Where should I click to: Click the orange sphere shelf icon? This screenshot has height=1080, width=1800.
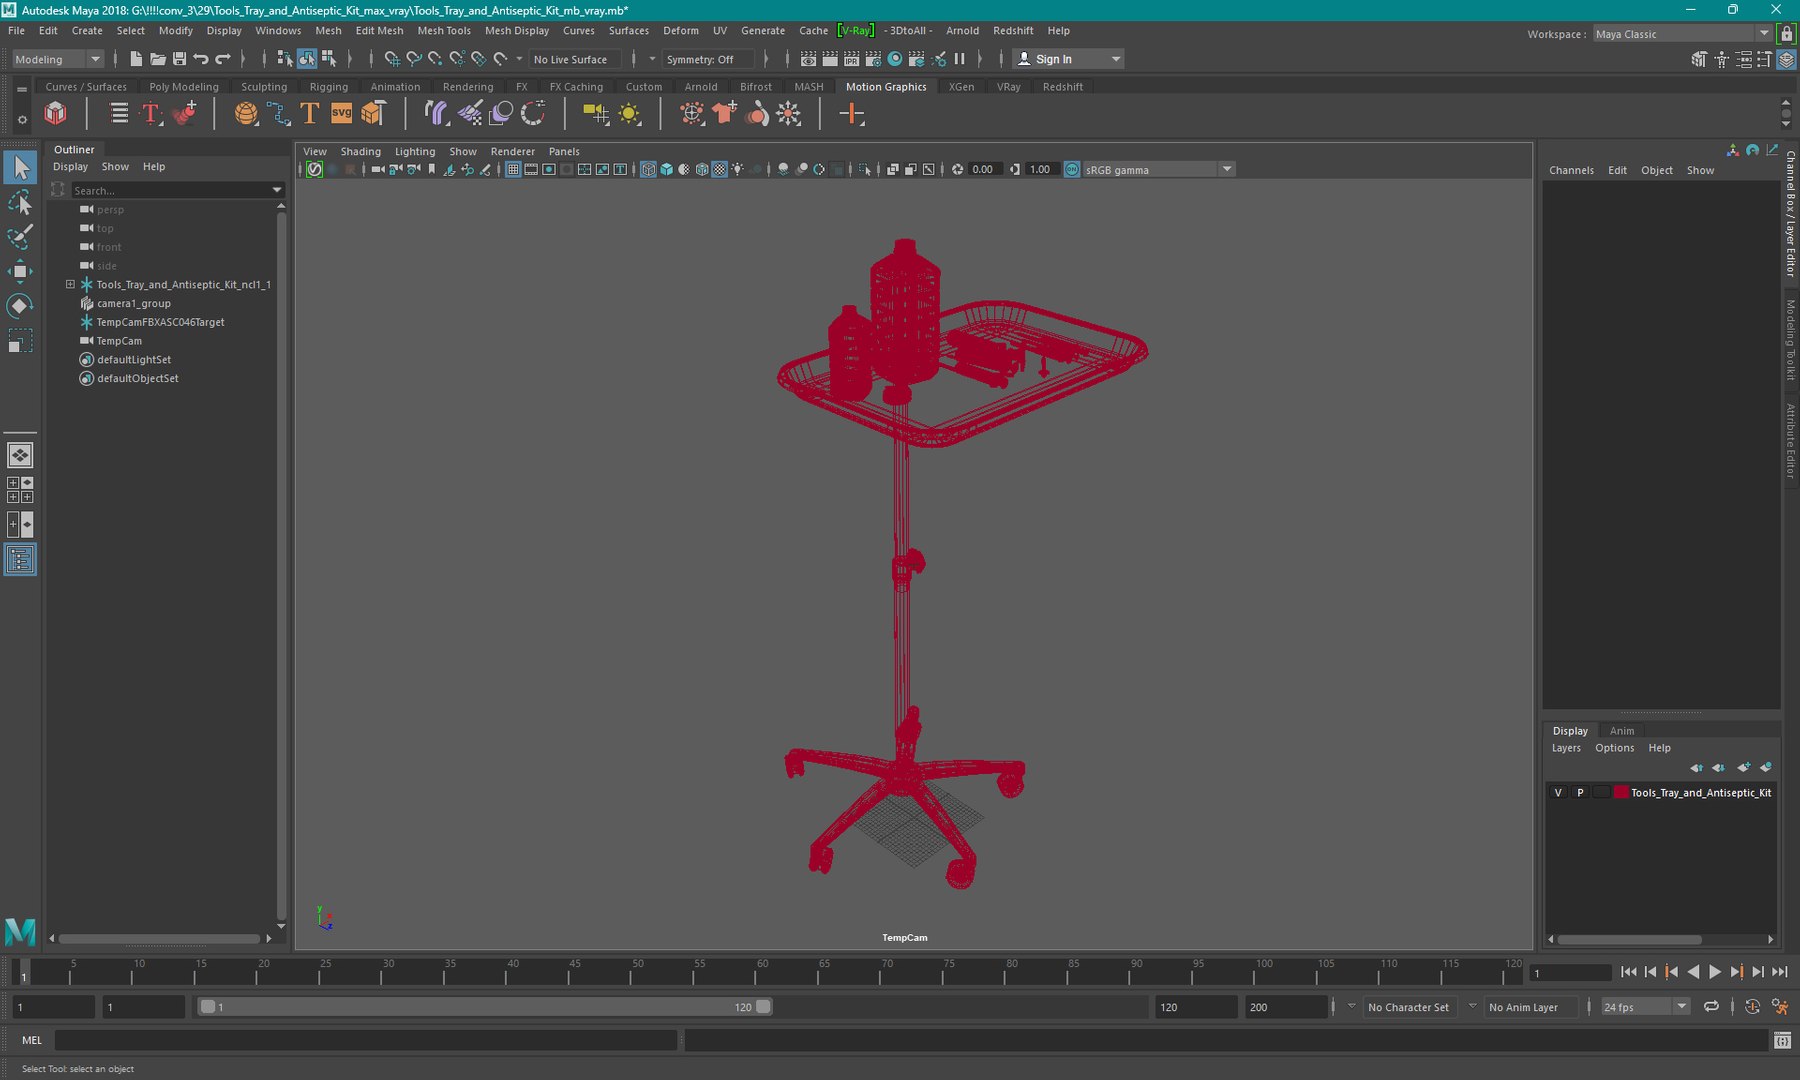(x=246, y=114)
